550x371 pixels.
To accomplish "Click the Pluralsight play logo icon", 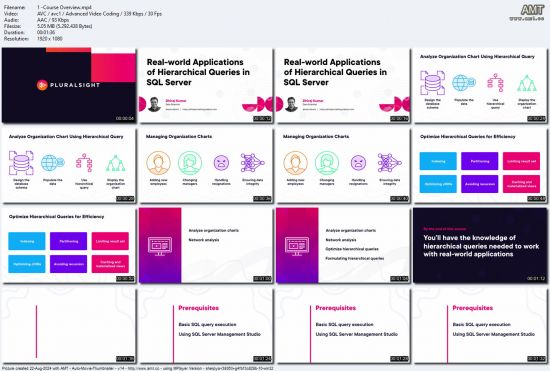I will 42,85.
